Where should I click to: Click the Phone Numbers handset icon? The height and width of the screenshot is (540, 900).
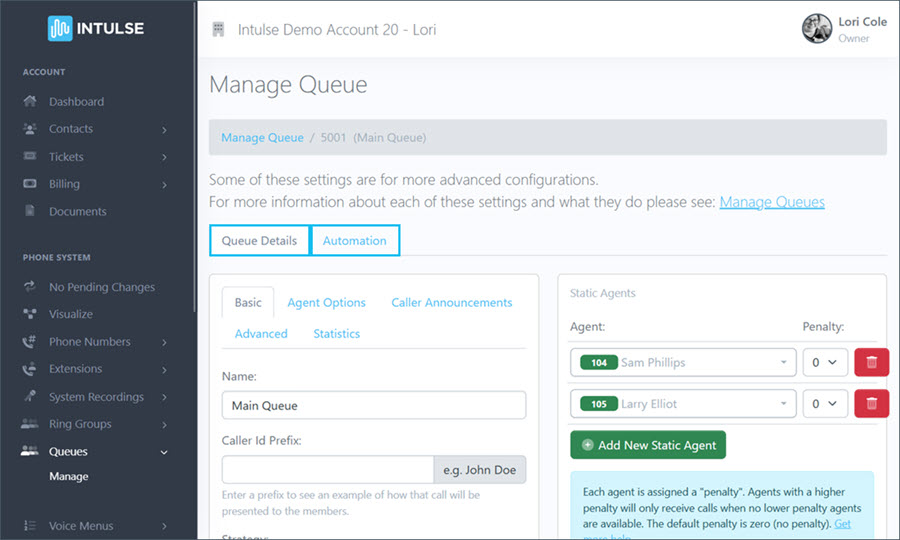(x=30, y=341)
